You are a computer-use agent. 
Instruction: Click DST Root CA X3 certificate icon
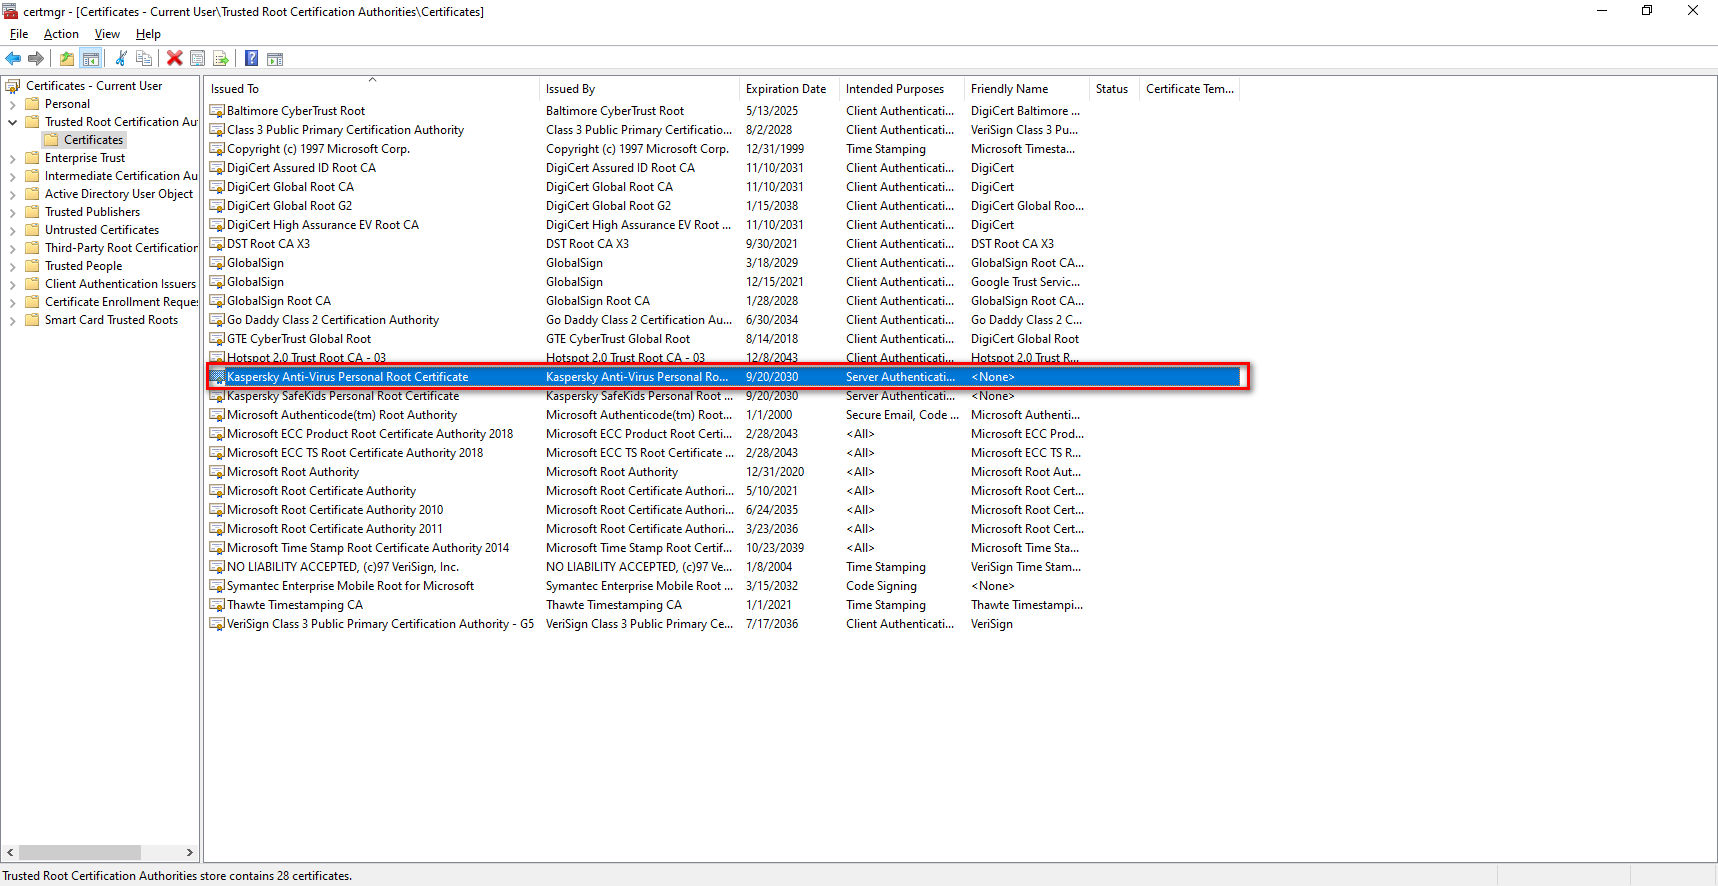click(x=217, y=244)
